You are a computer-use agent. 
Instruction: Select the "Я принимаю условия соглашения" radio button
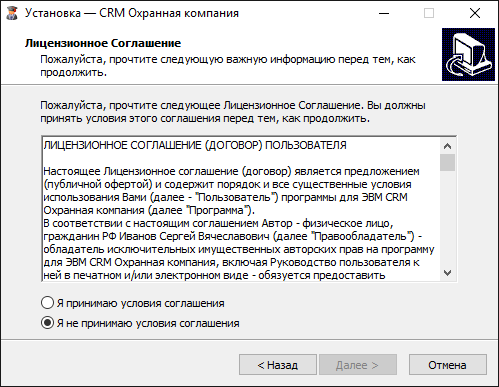[x=47, y=303]
